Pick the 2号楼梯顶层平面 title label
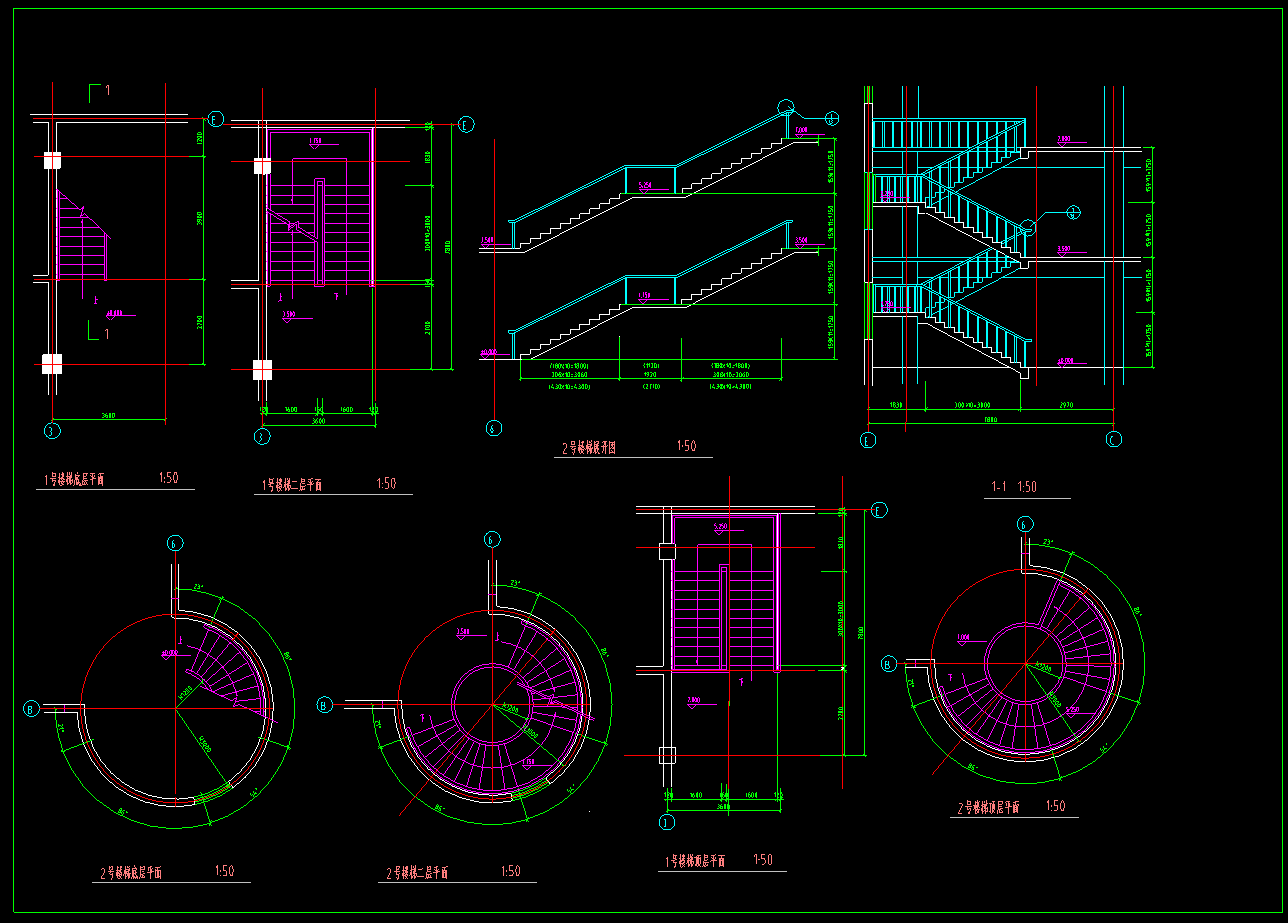This screenshot has height=923, width=1288. click(988, 808)
